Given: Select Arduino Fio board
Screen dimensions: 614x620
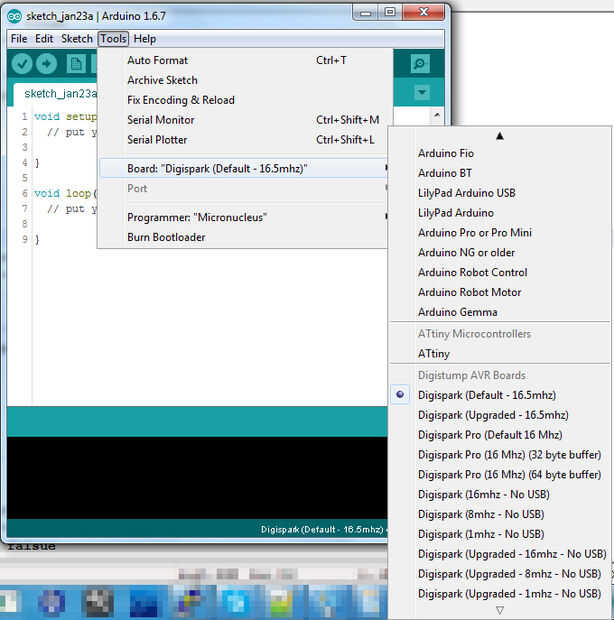Looking at the screenshot, I should point(500,153).
